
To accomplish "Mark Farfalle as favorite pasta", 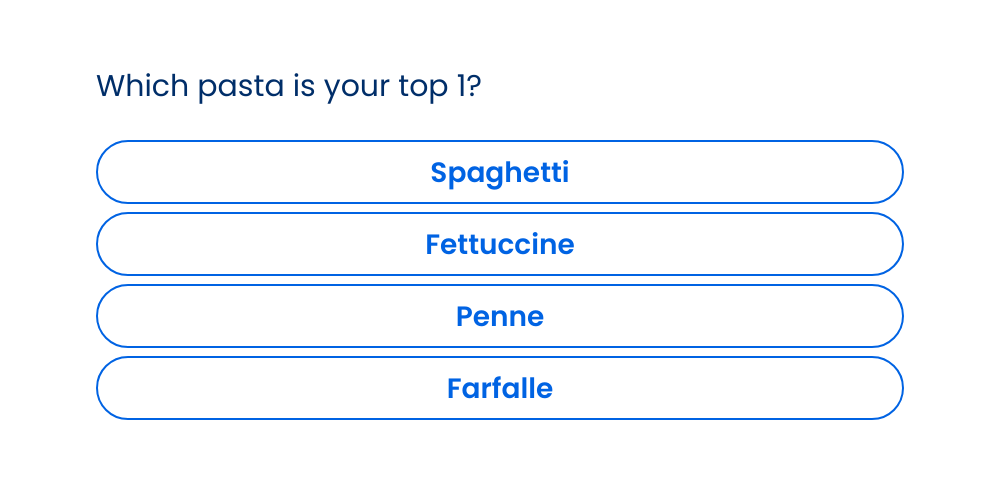I will pyautogui.click(x=500, y=388).
